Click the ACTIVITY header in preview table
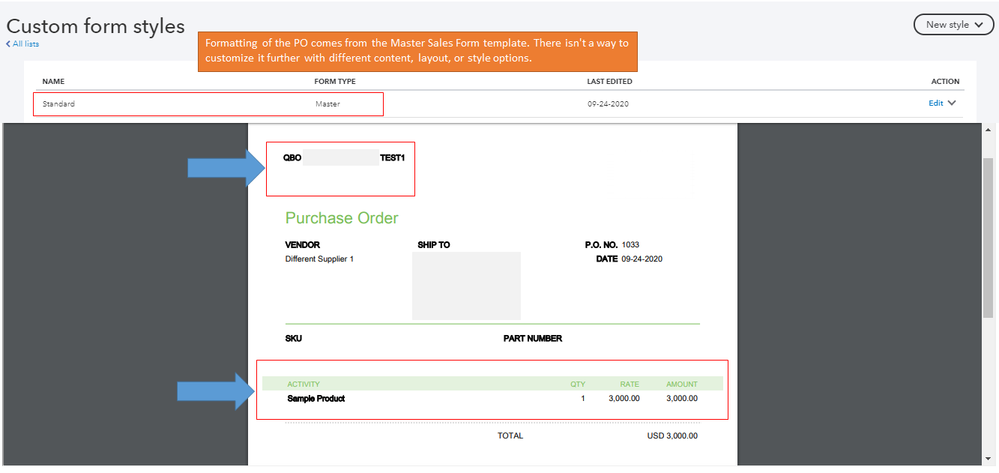Image resolution: width=999 pixels, height=473 pixels. pyautogui.click(x=303, y=384)
